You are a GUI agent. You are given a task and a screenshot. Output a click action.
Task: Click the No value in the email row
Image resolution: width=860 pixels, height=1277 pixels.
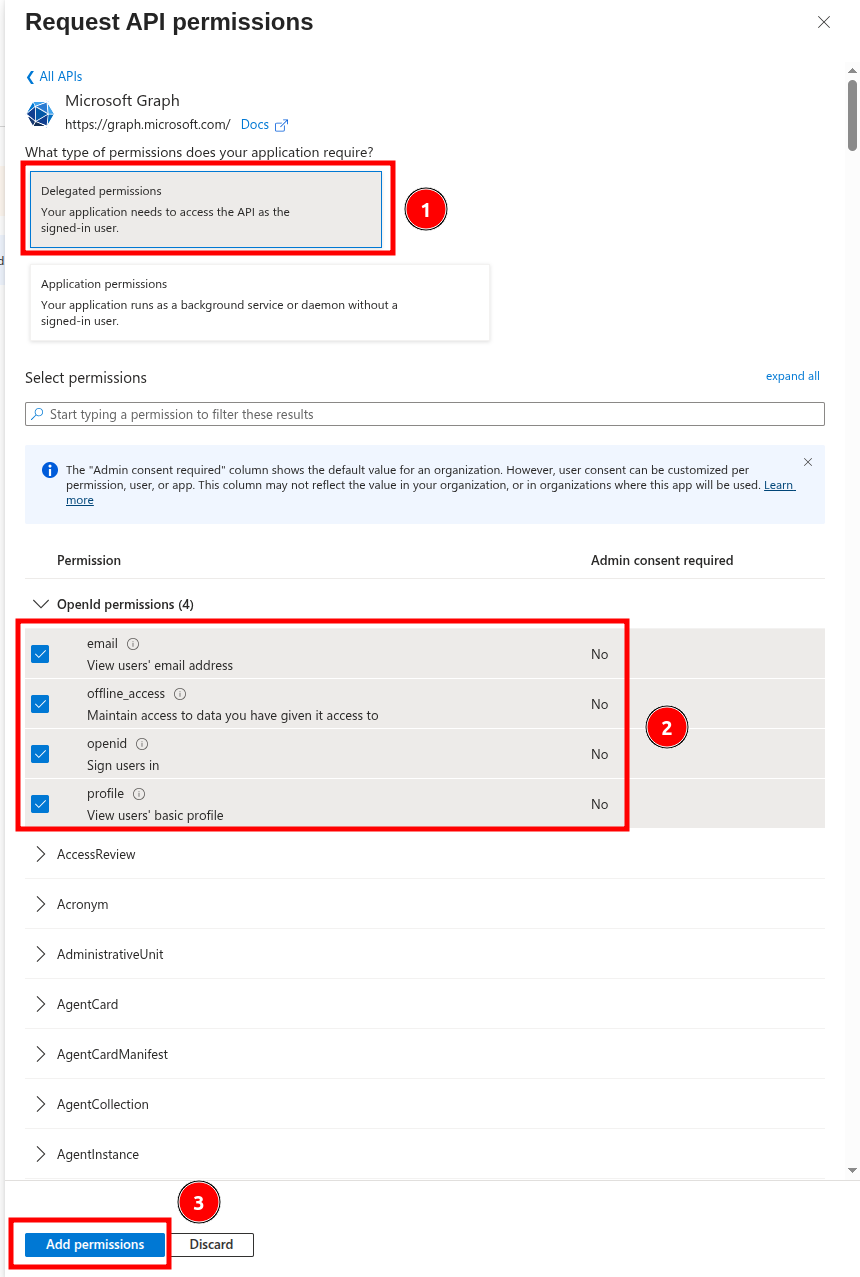[599, 654]
